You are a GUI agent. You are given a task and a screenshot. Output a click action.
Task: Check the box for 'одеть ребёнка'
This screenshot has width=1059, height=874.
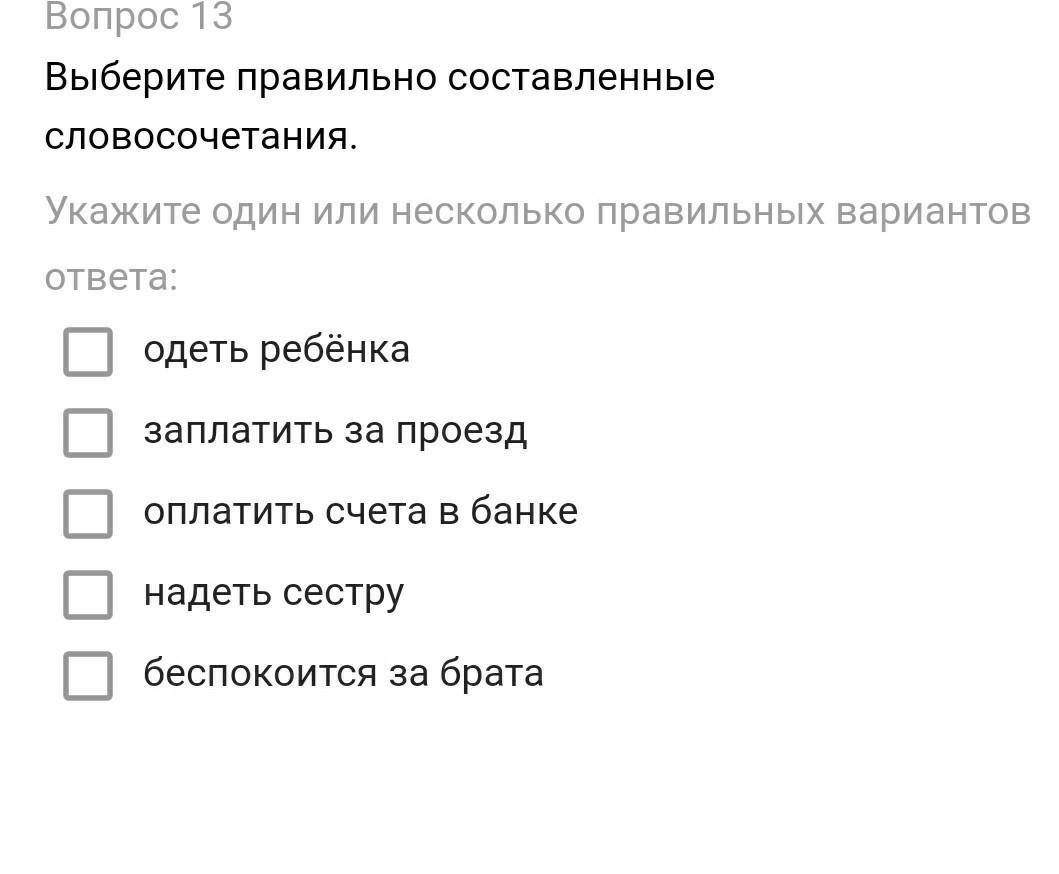pyautogui.click(x=88, y=351)
